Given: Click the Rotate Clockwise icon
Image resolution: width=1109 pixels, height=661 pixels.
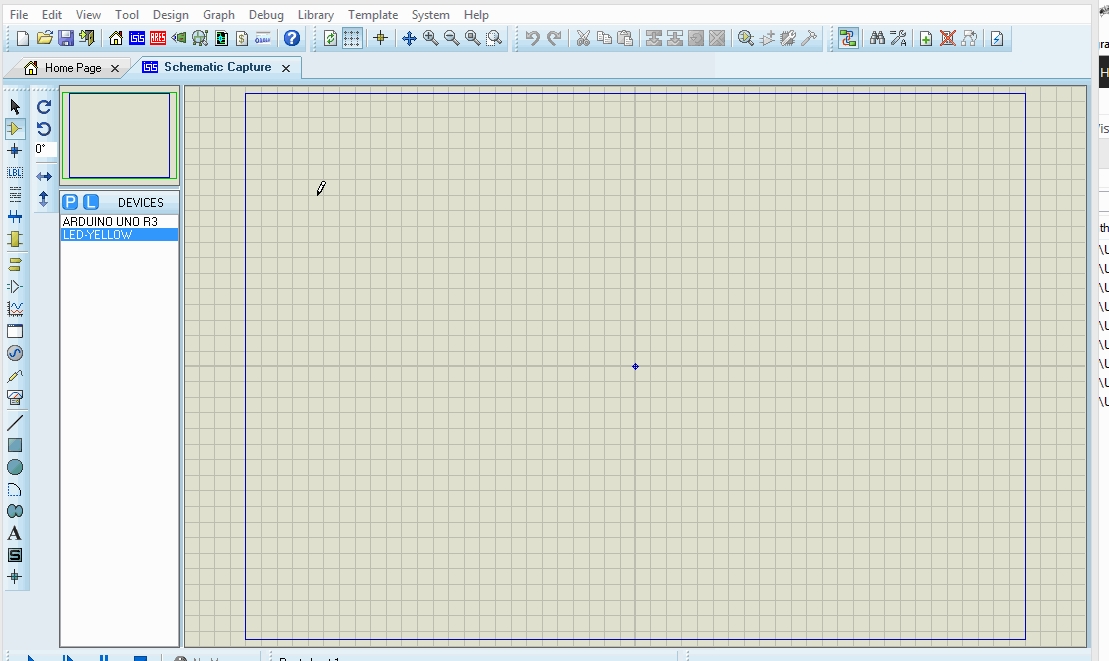Looking at the screenshot, I should point(44,107).
